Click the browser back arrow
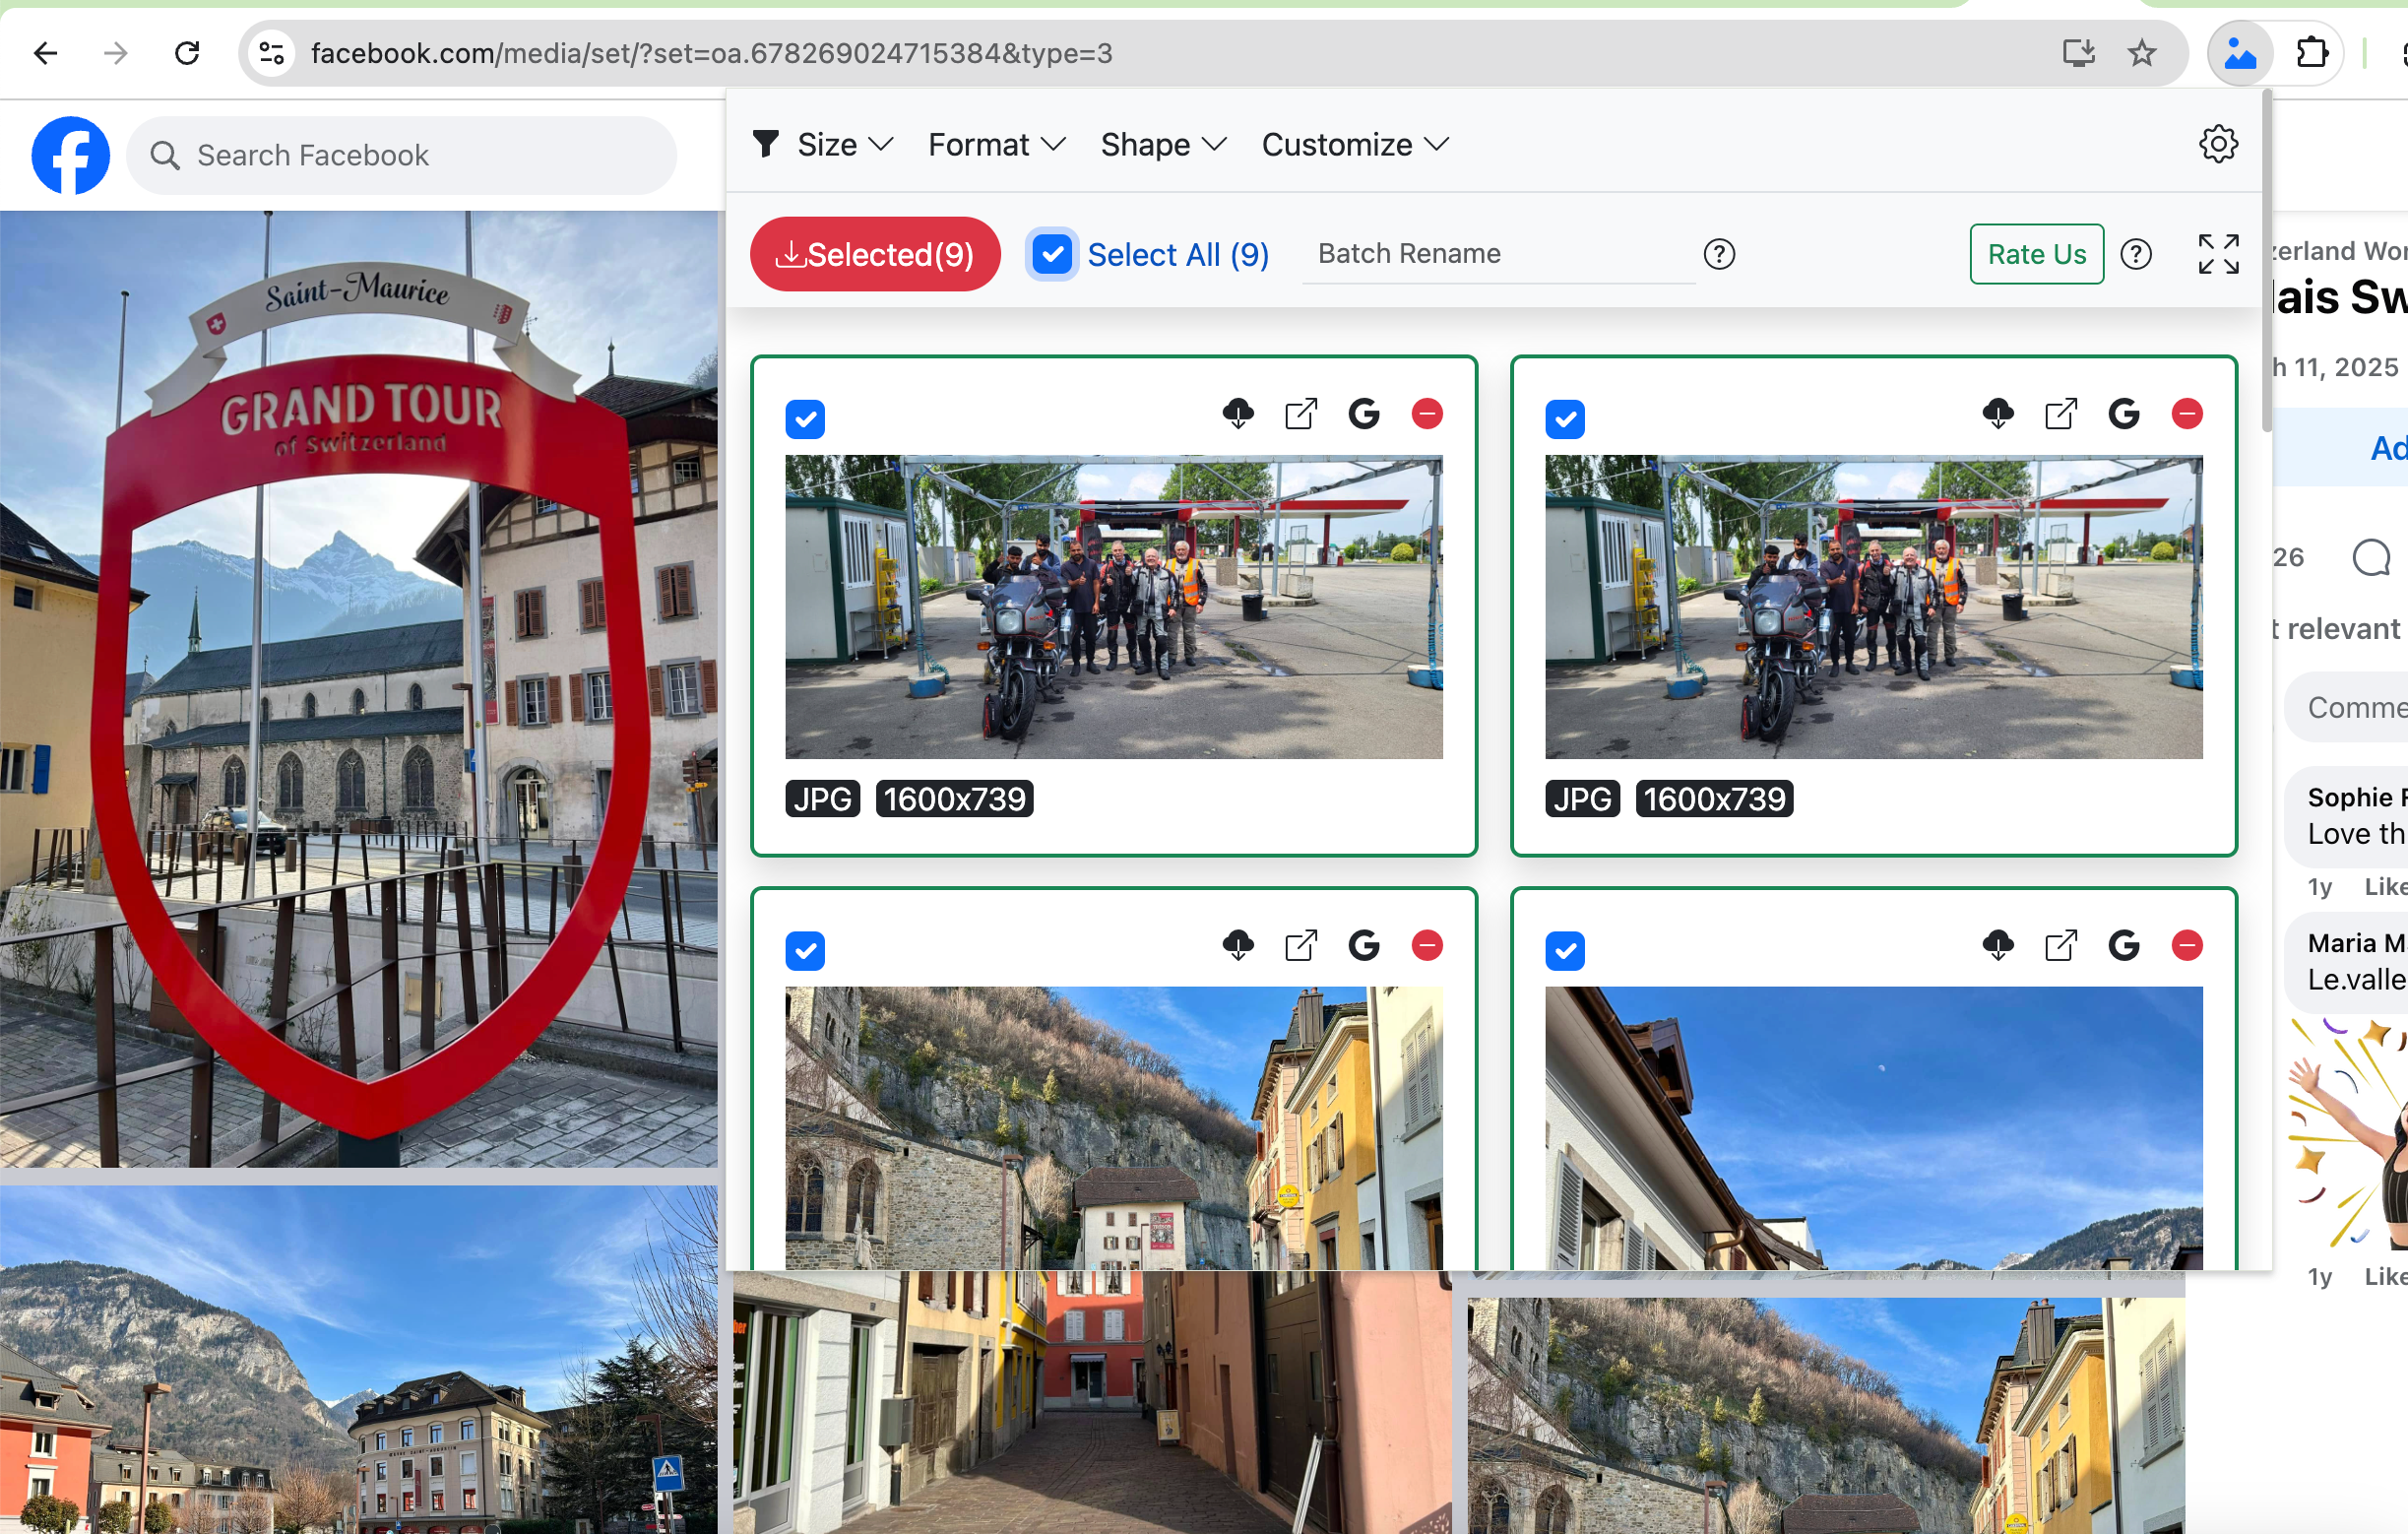Screen dimensions: 2408x1534 (46, 53)
